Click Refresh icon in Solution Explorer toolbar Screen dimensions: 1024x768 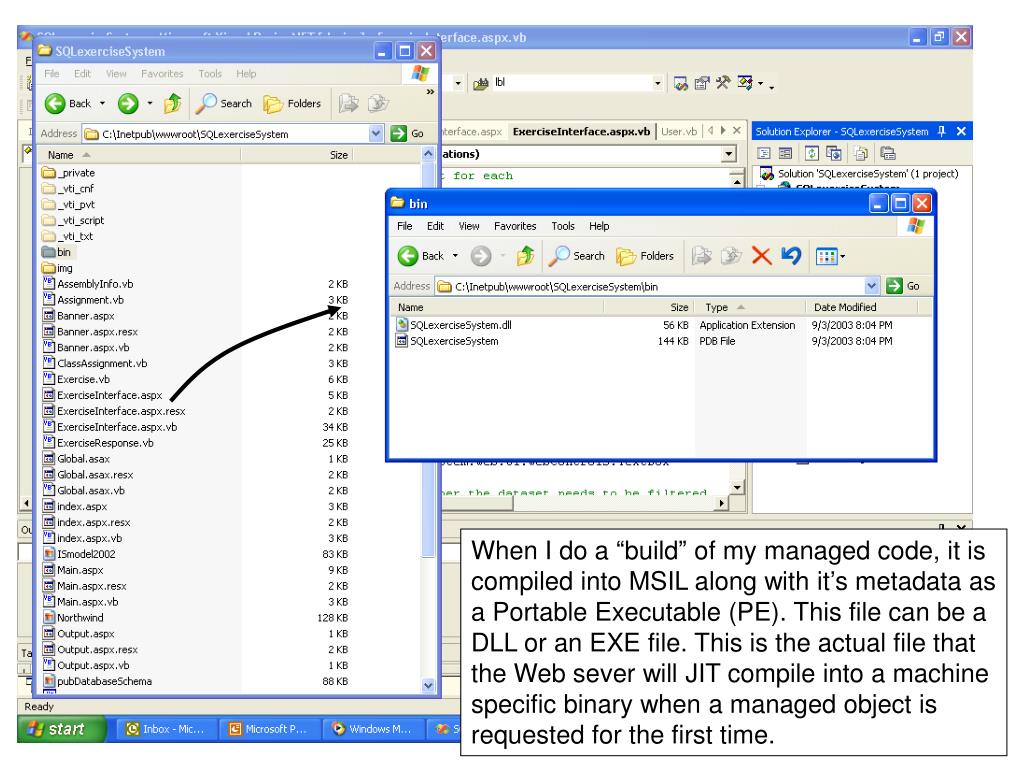(811, 153)
